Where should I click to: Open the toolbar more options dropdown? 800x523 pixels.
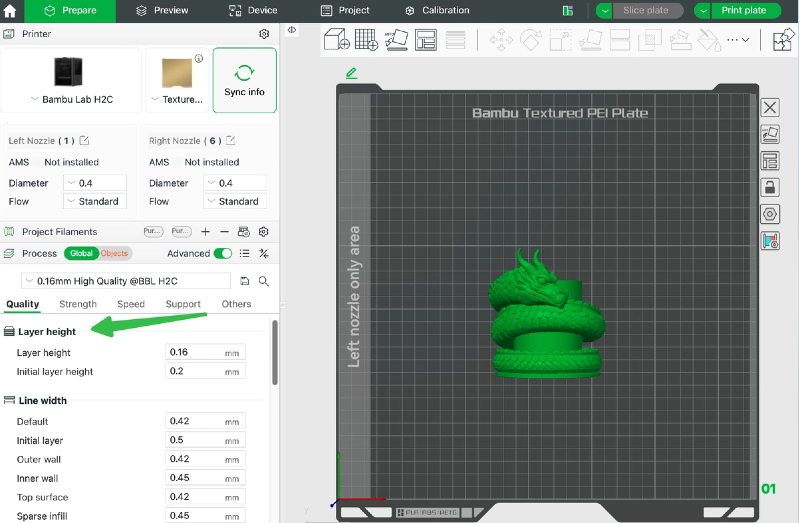click(x=738, y=39)
